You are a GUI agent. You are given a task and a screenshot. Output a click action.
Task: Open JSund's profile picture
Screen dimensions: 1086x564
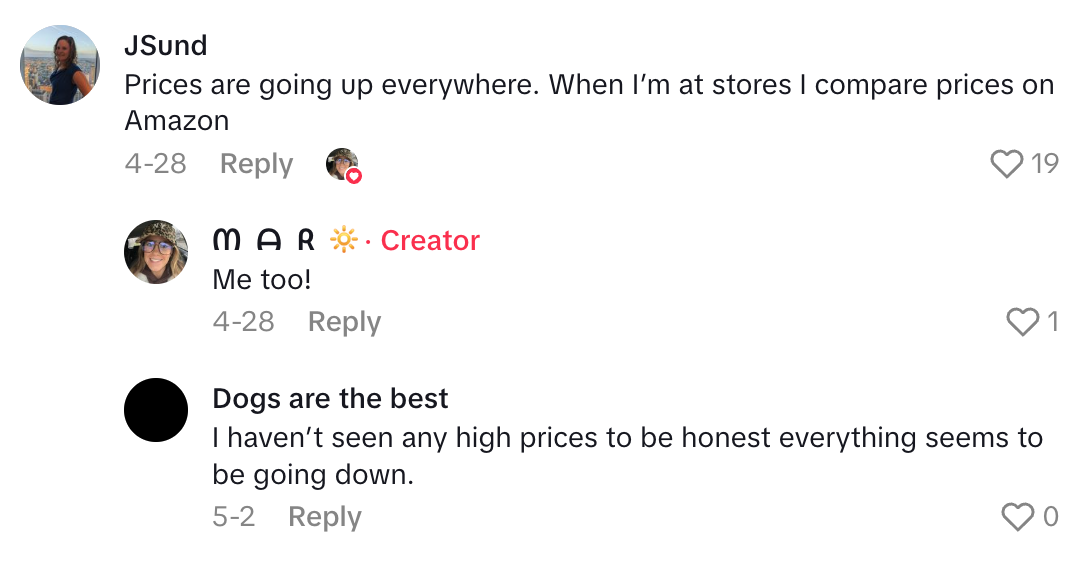pyautogui.click(x=60, y=65)
